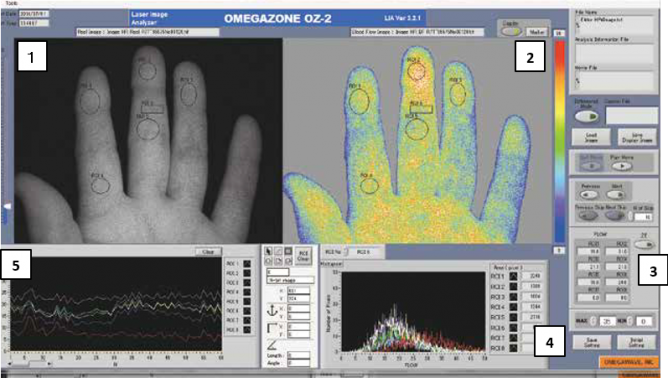Viewport: 668px width, 378px height.
Task: Click ROI 5 swatch in time-graph legend
Action: (247, 301)
